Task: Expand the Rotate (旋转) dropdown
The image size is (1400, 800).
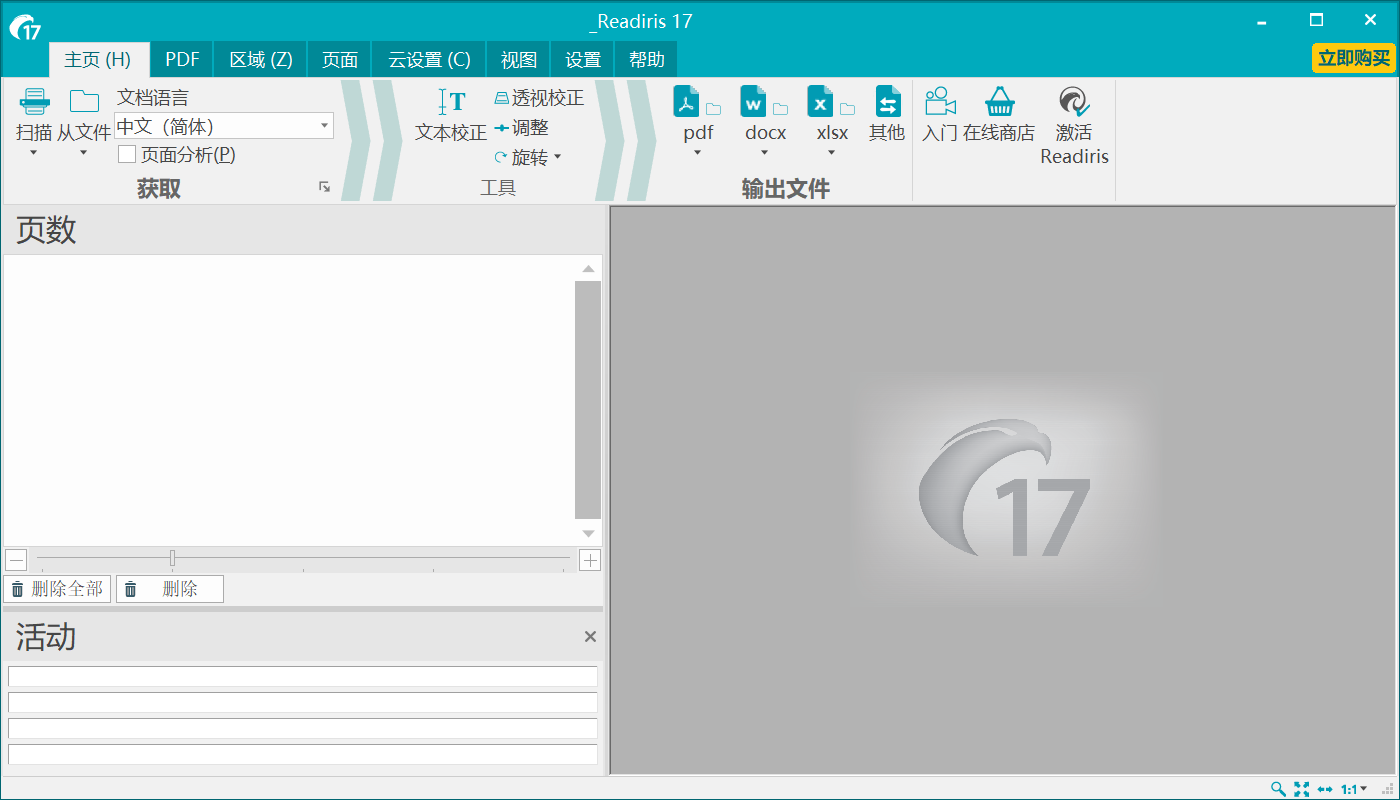Action: click(557, 157)
